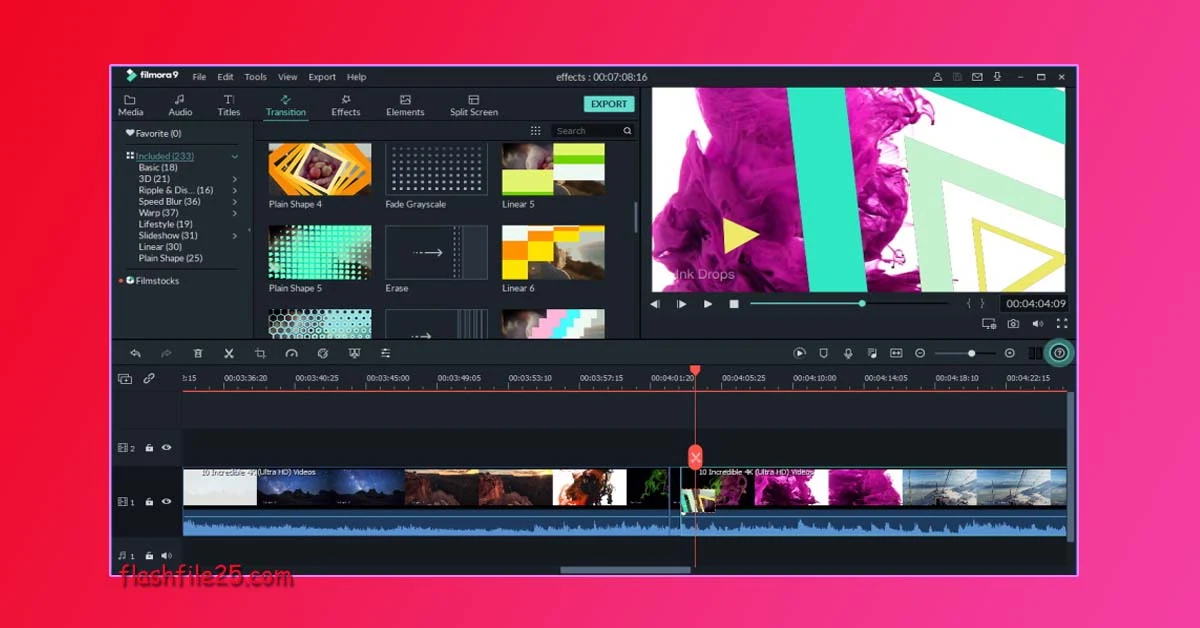Lock video track 2
The width and height of the screenshot is (1200, 628).
click(149, 448)
